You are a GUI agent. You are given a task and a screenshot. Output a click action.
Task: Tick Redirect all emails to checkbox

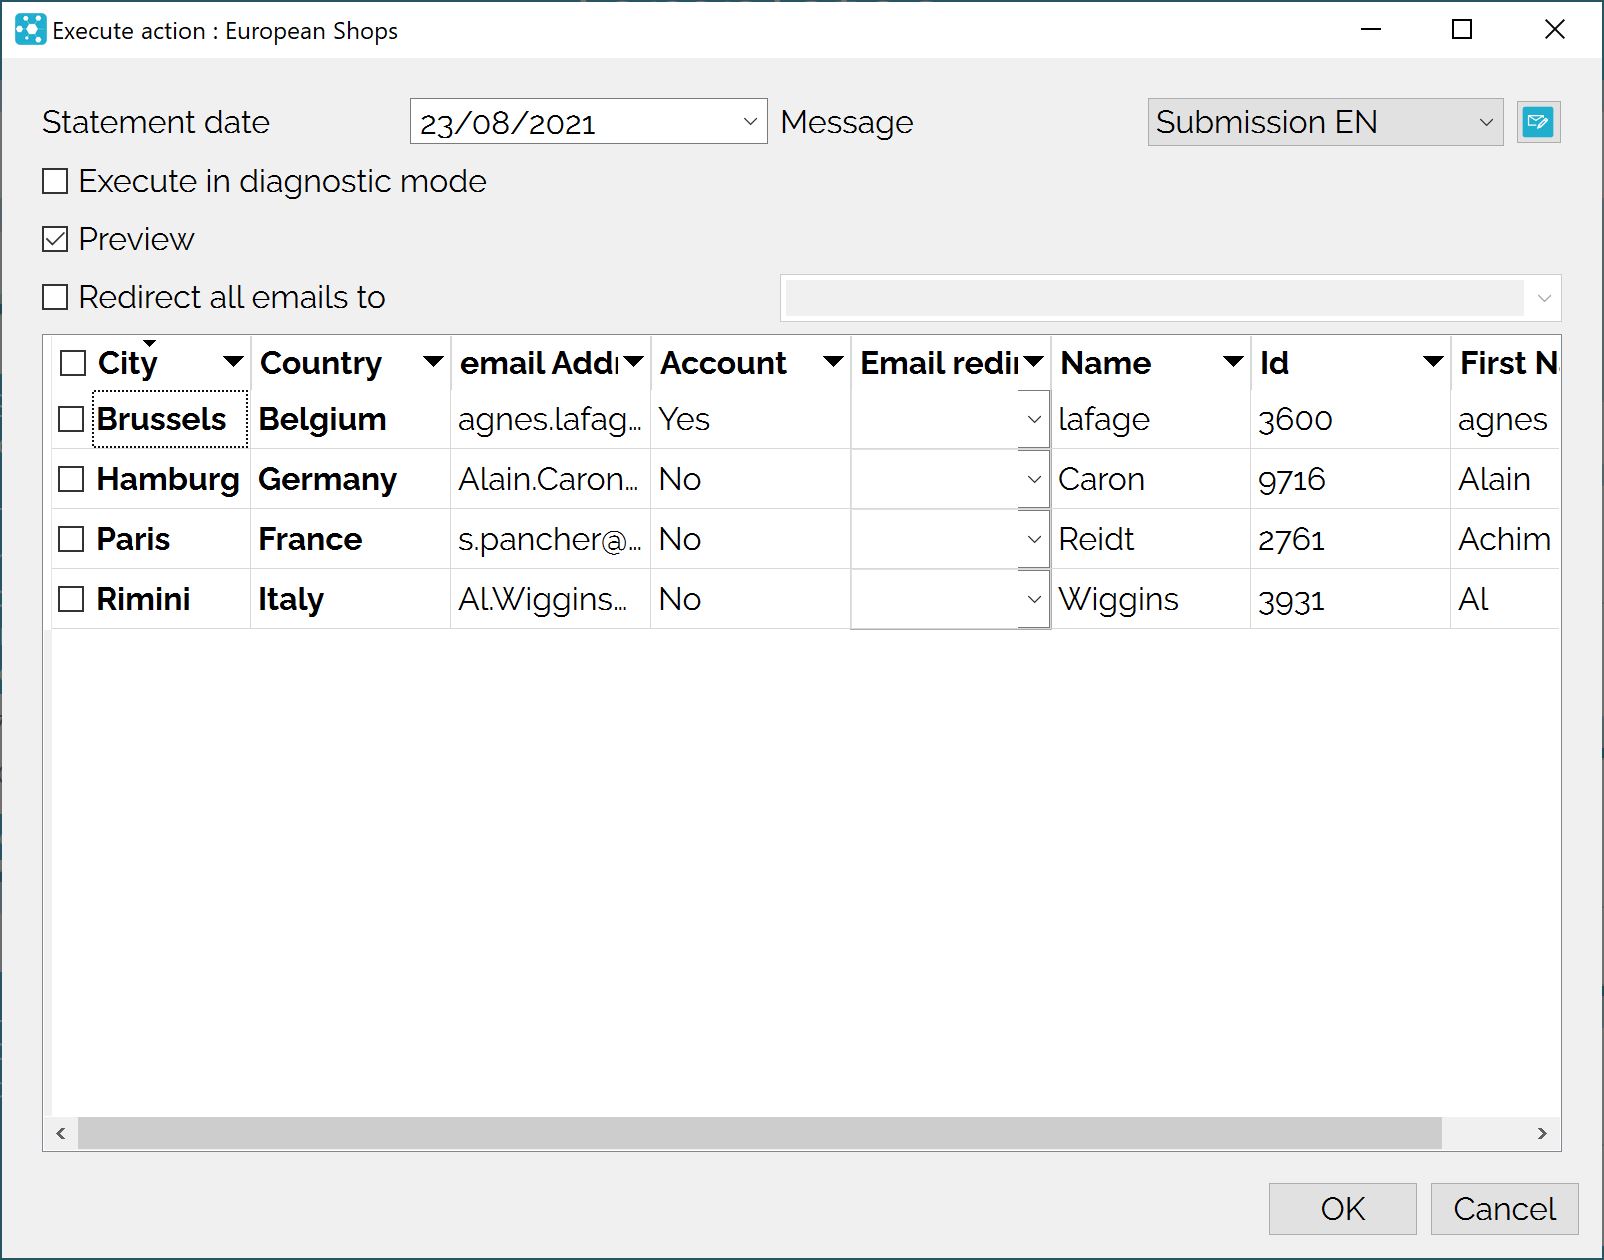click(x=55, y=297)
